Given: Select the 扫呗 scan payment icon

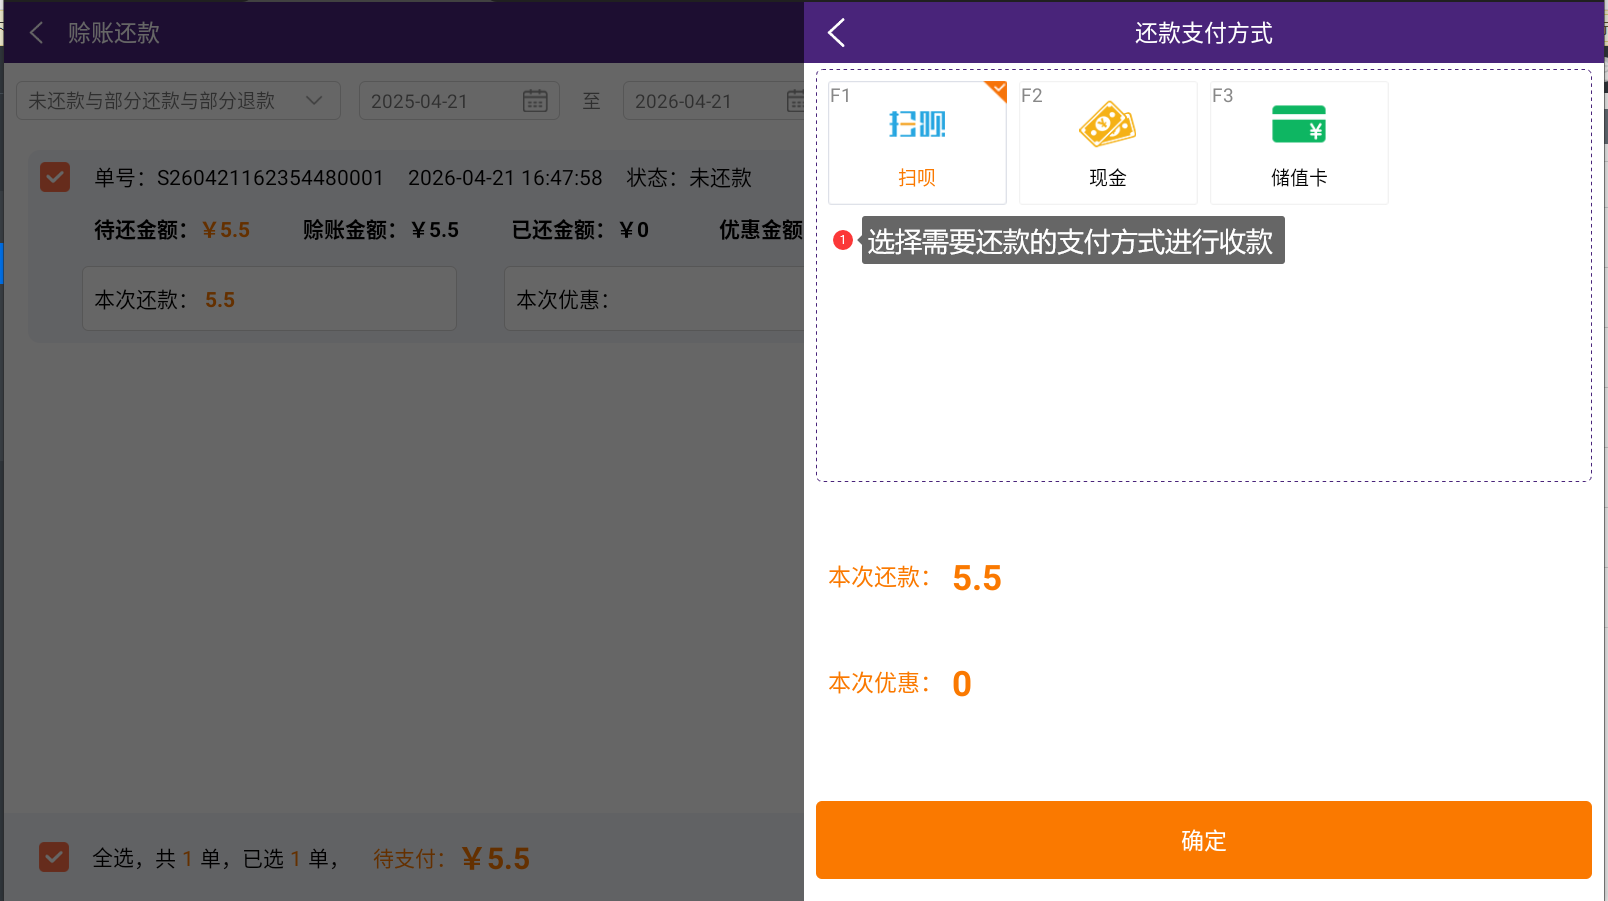Looking at the screenshot, I should point(917,125).
